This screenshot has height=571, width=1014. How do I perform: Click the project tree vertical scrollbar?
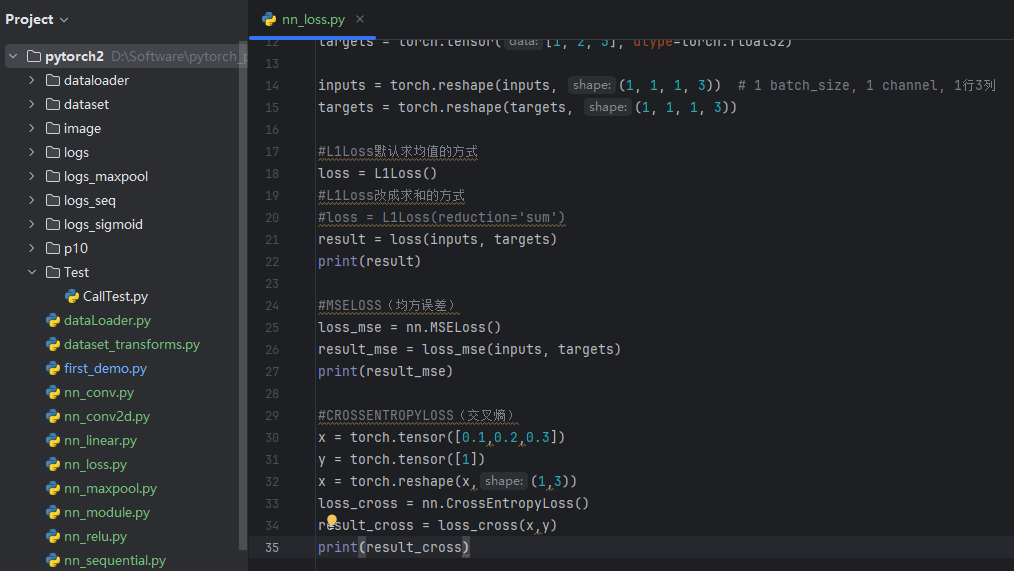243,296
